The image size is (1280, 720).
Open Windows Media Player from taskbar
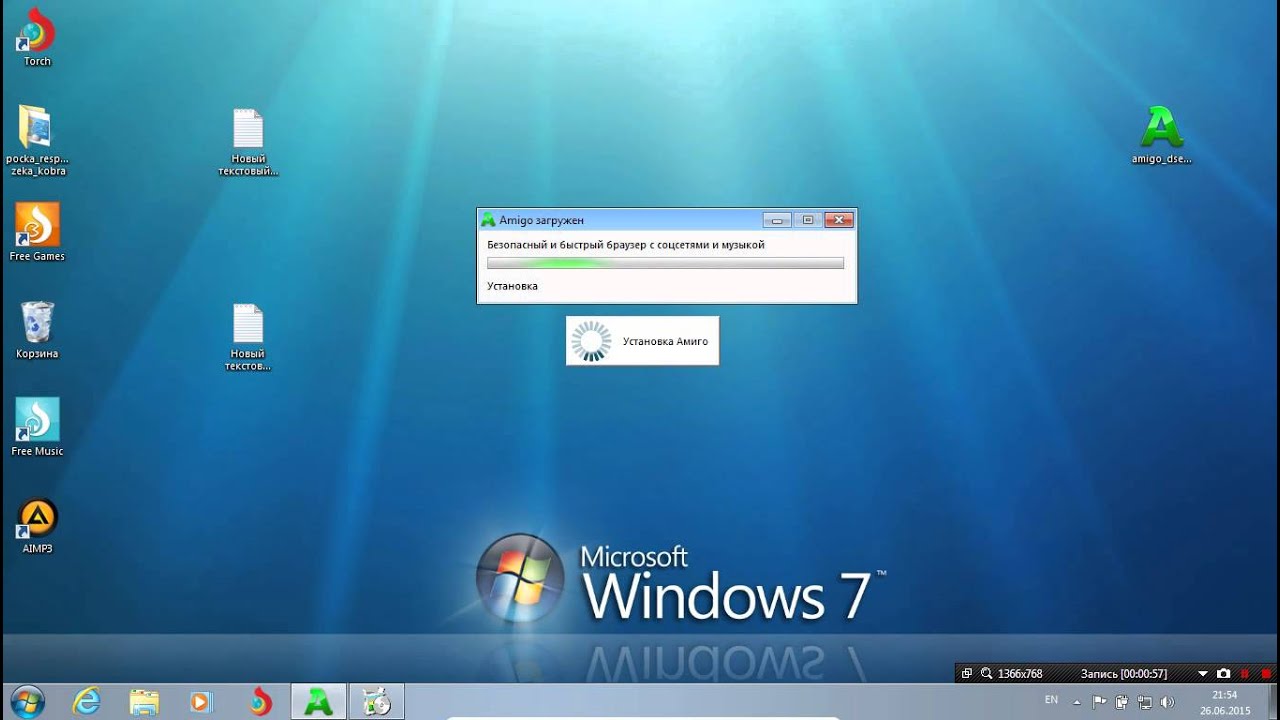tap(201, 702)
